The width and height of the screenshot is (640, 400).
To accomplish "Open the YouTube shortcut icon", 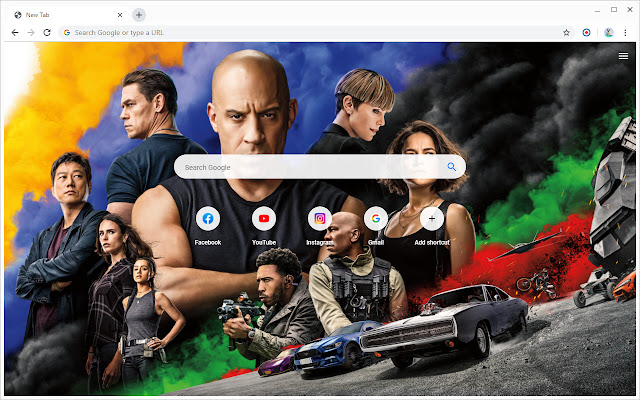I will 264,219.
